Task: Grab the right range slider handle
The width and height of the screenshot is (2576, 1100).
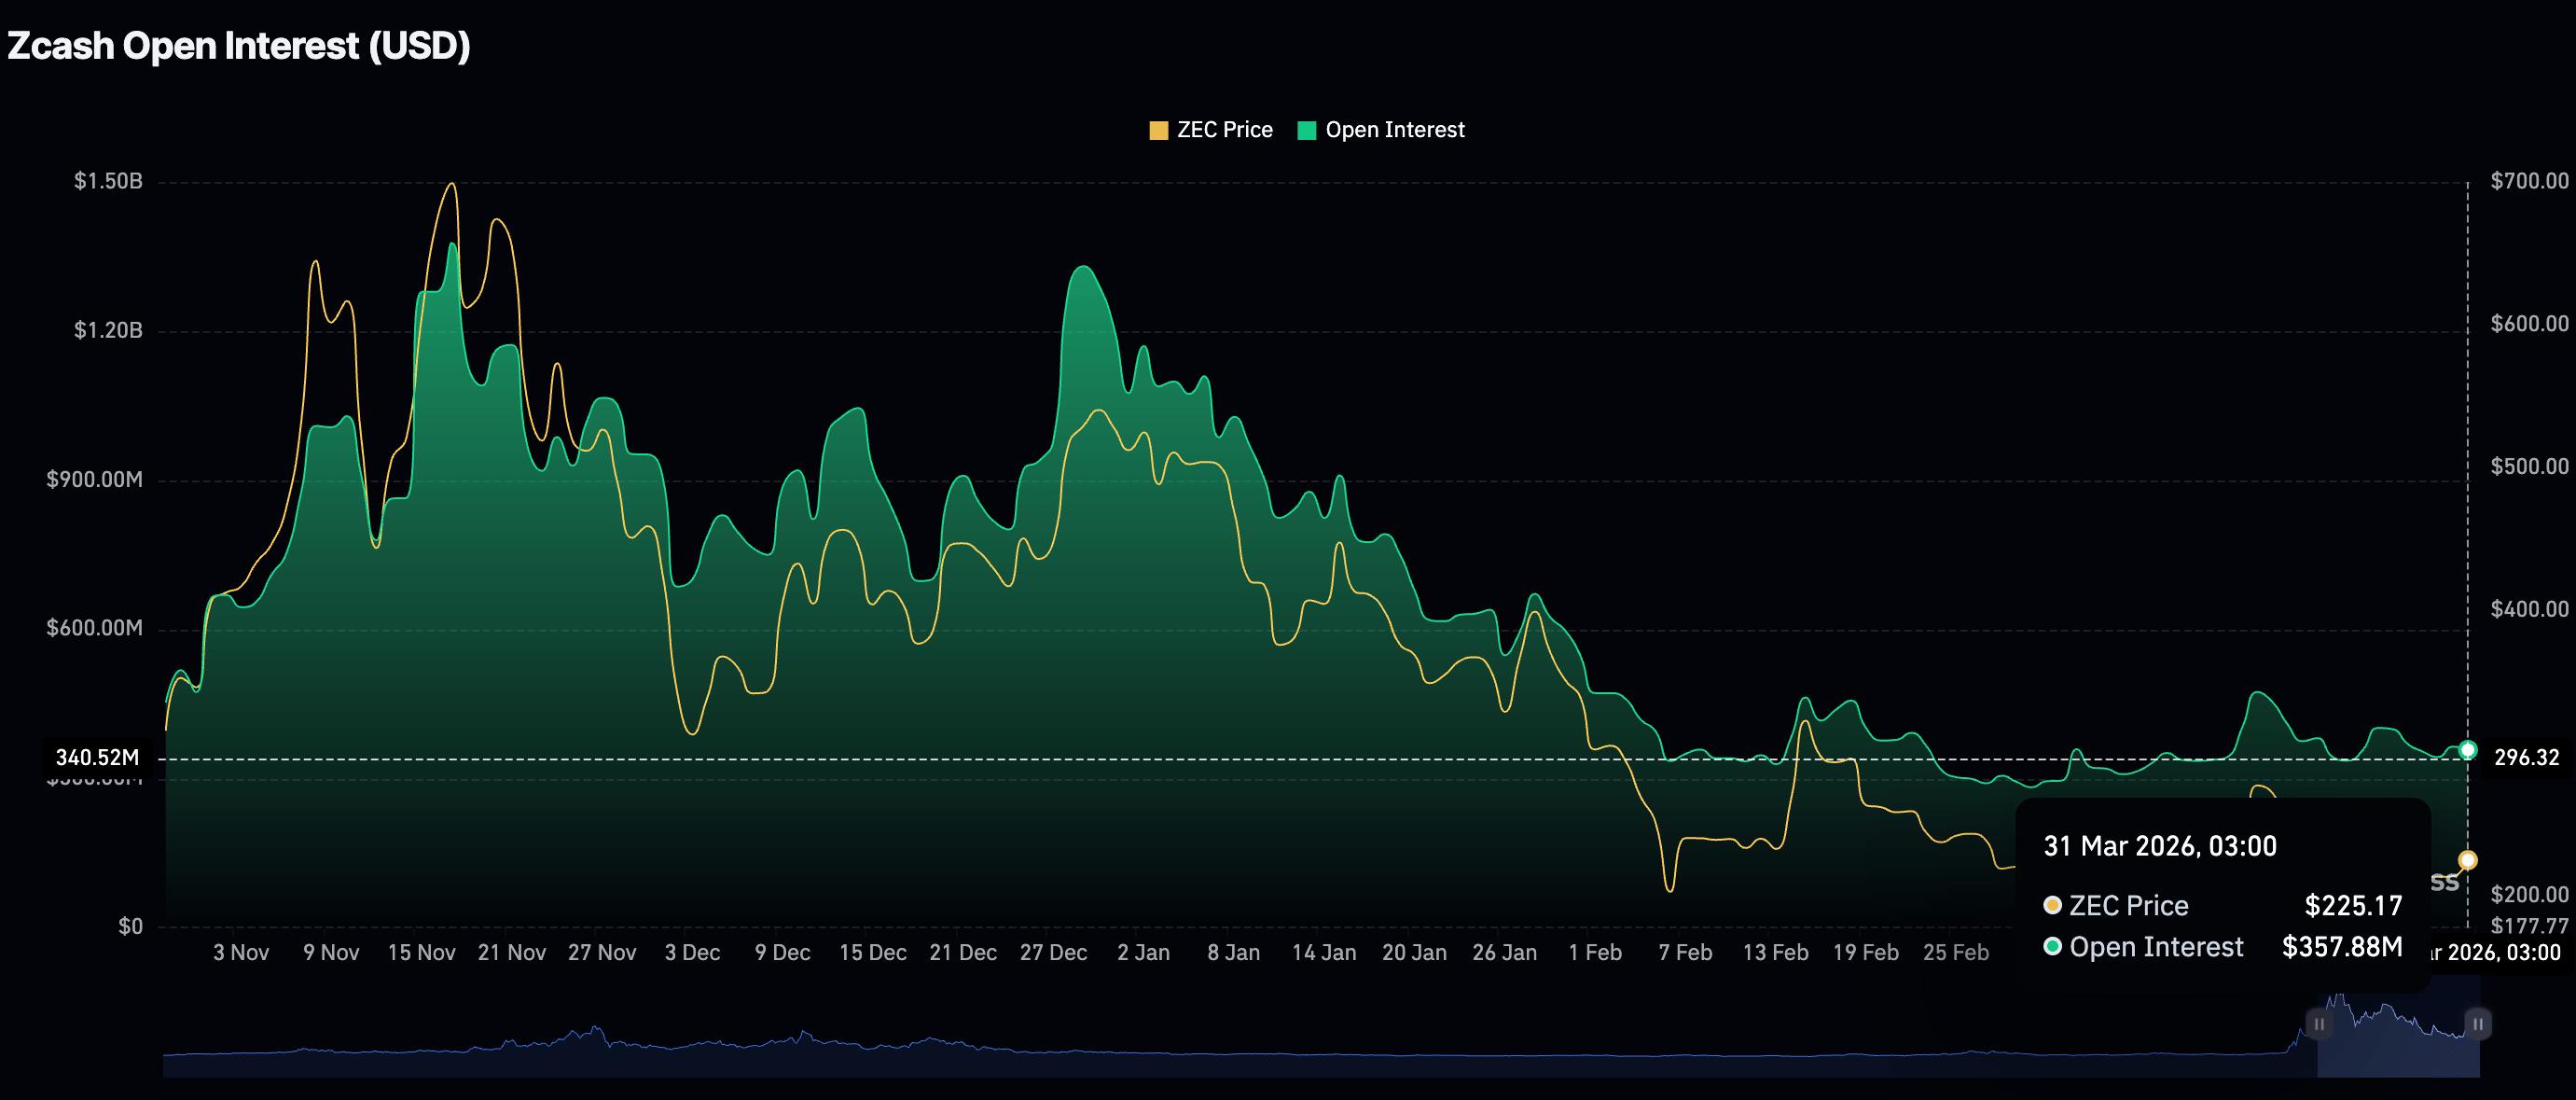Action: click(2477, 1024)
